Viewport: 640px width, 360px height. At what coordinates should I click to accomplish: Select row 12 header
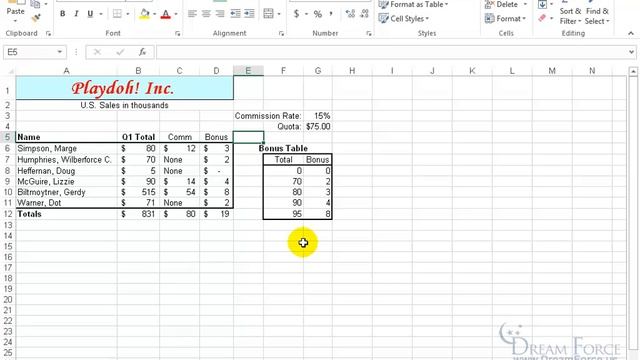[x=8, y=214]
